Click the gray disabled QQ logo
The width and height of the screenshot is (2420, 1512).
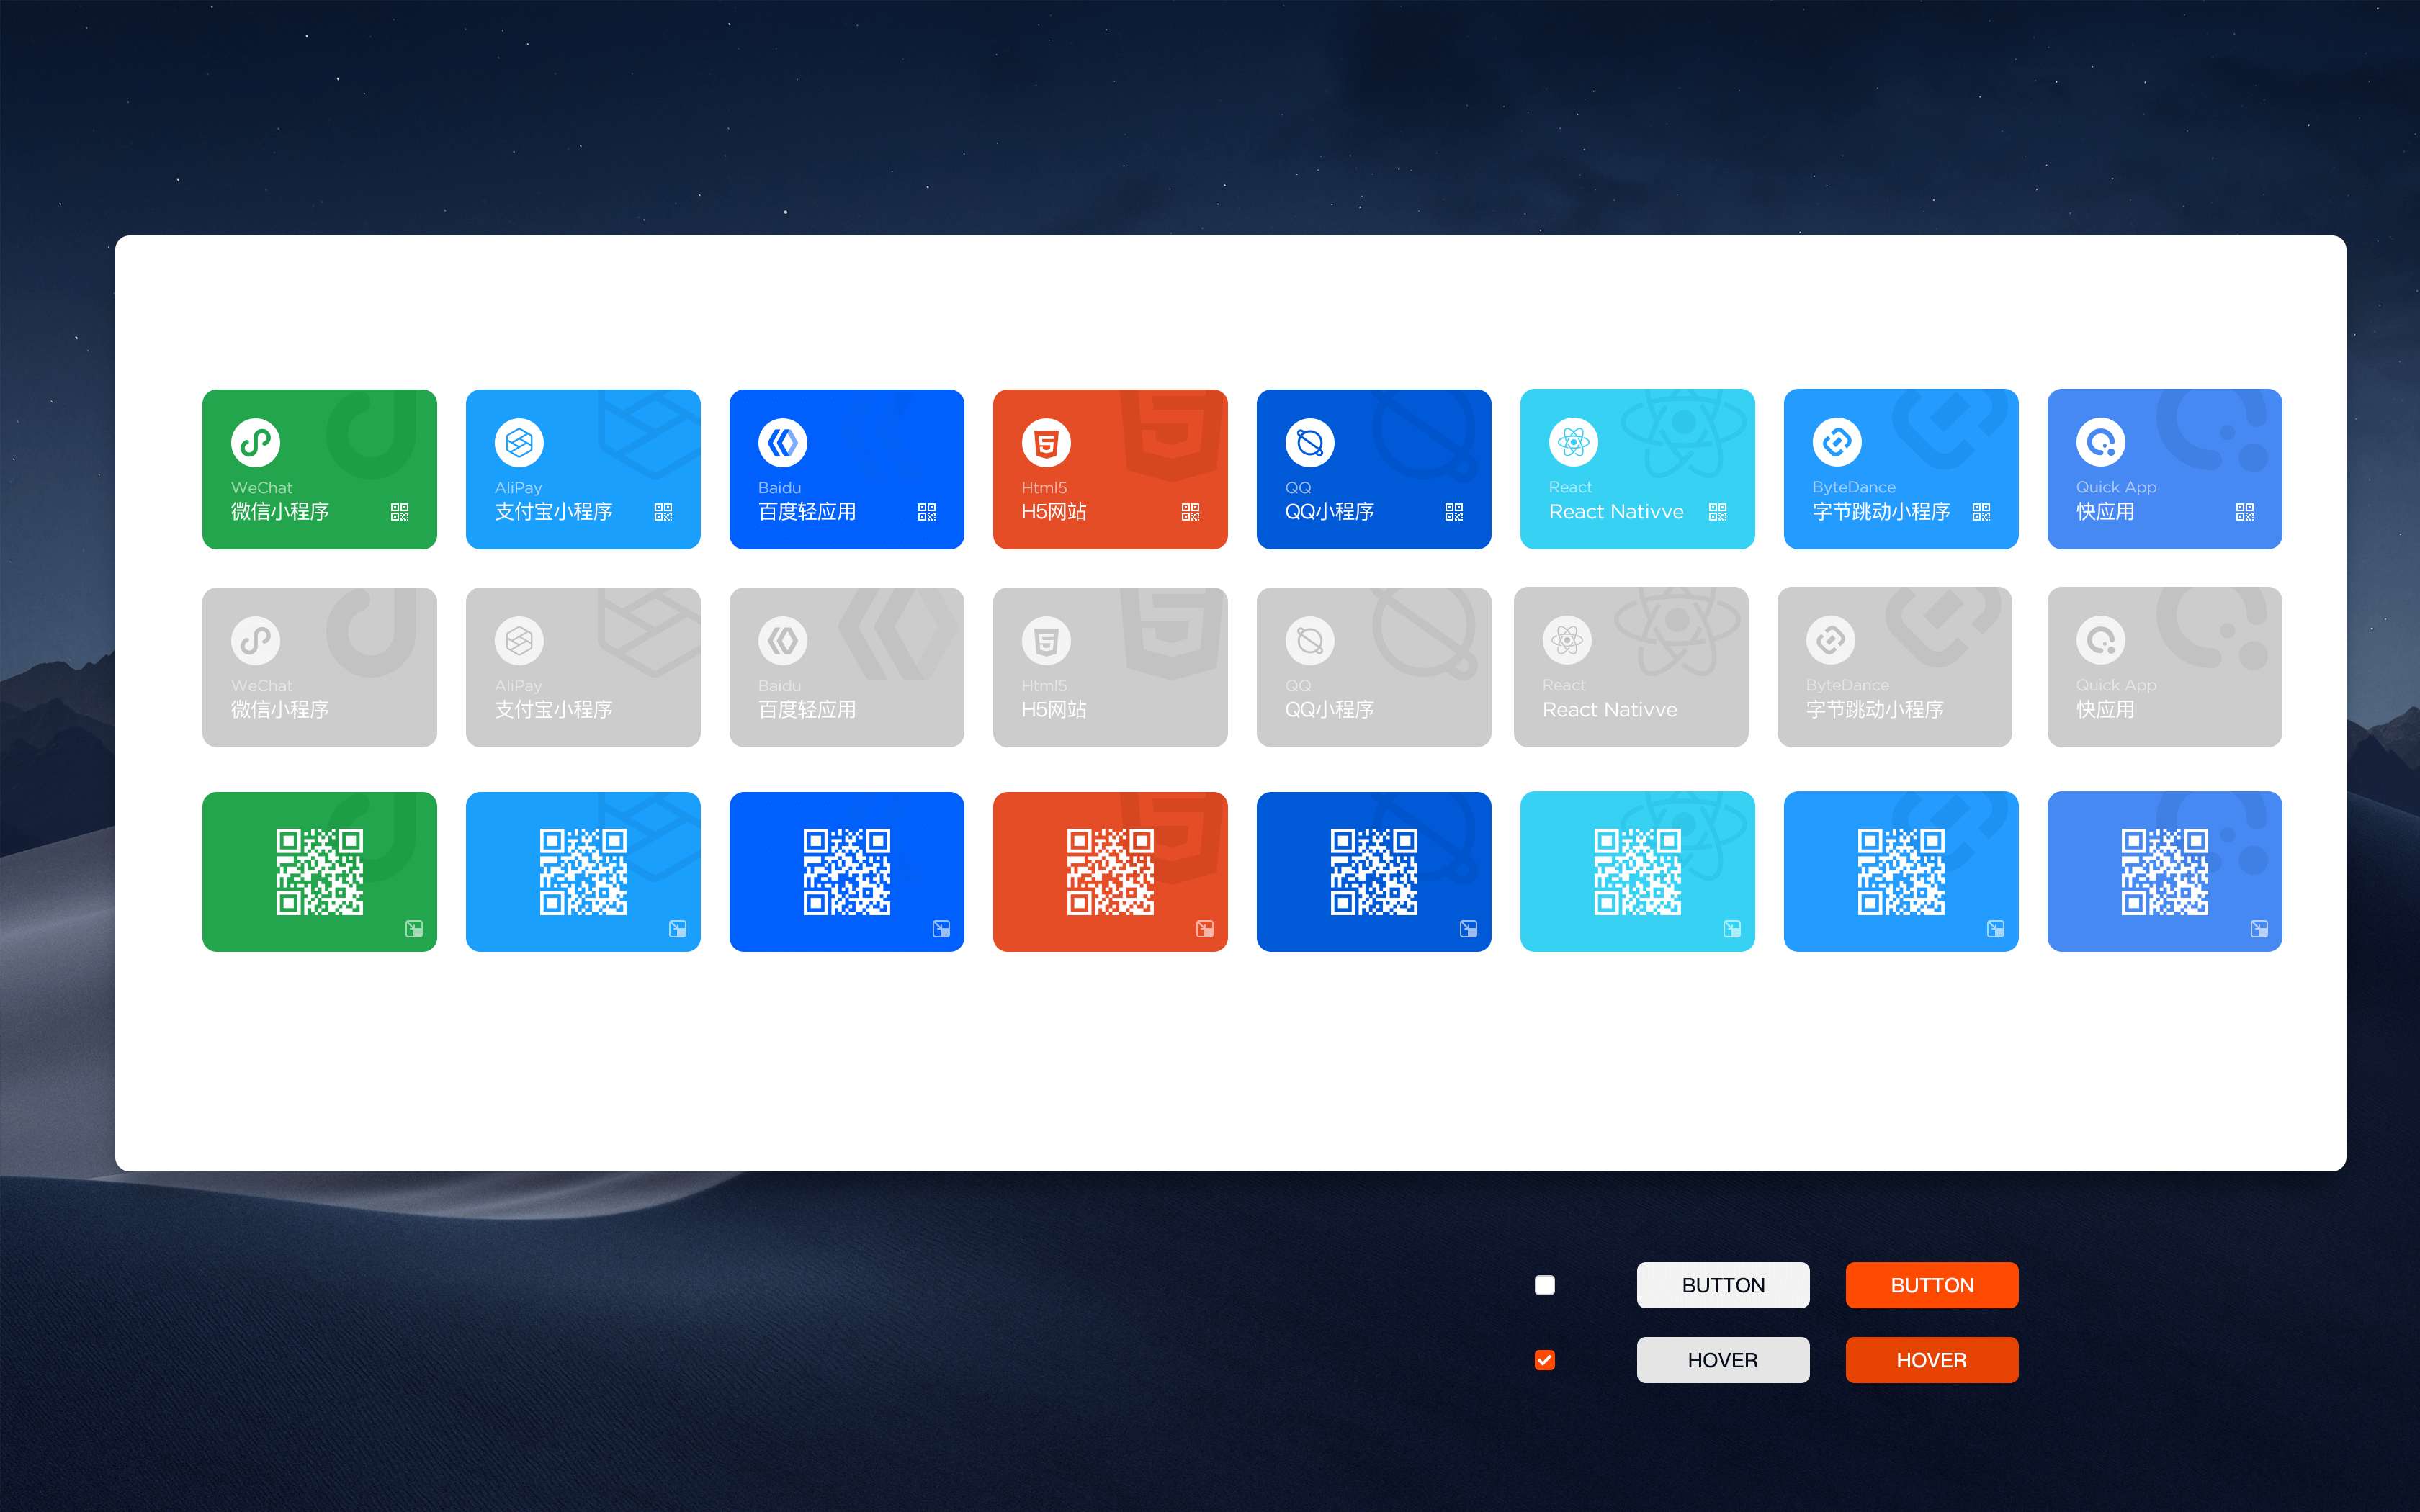coord(1310,640)
